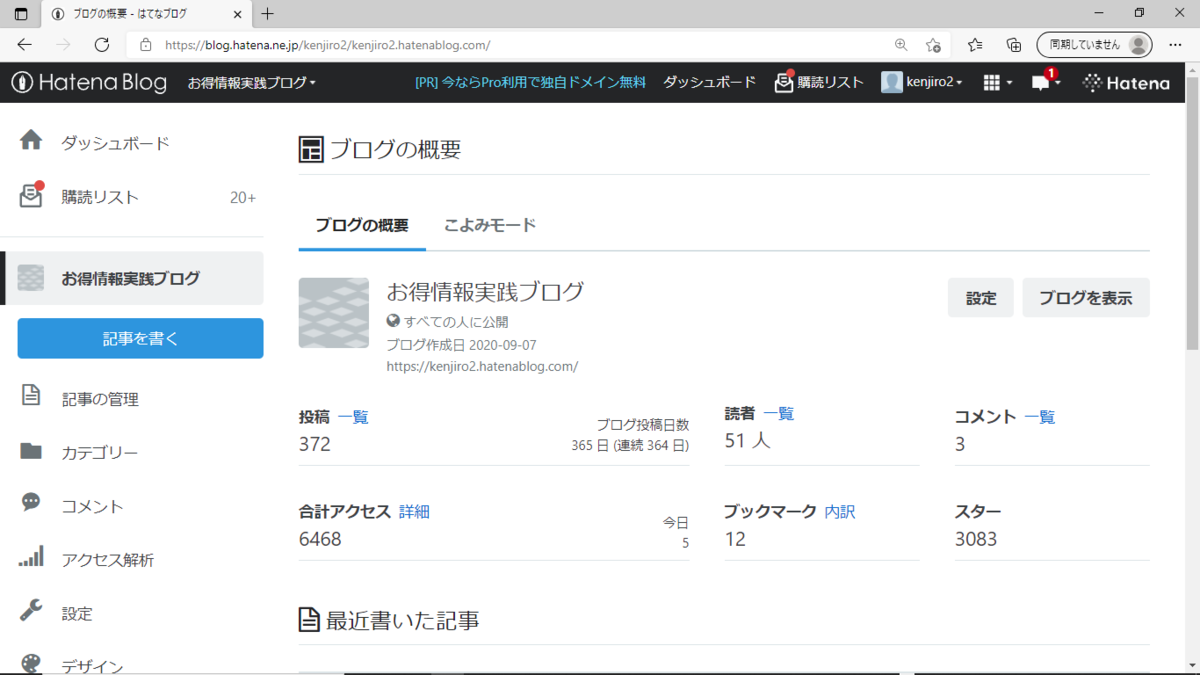The width and height of the screenshot is (1200, 675).
Task: Click the folder icon for カテゴリー
Action: coord(31,451)
